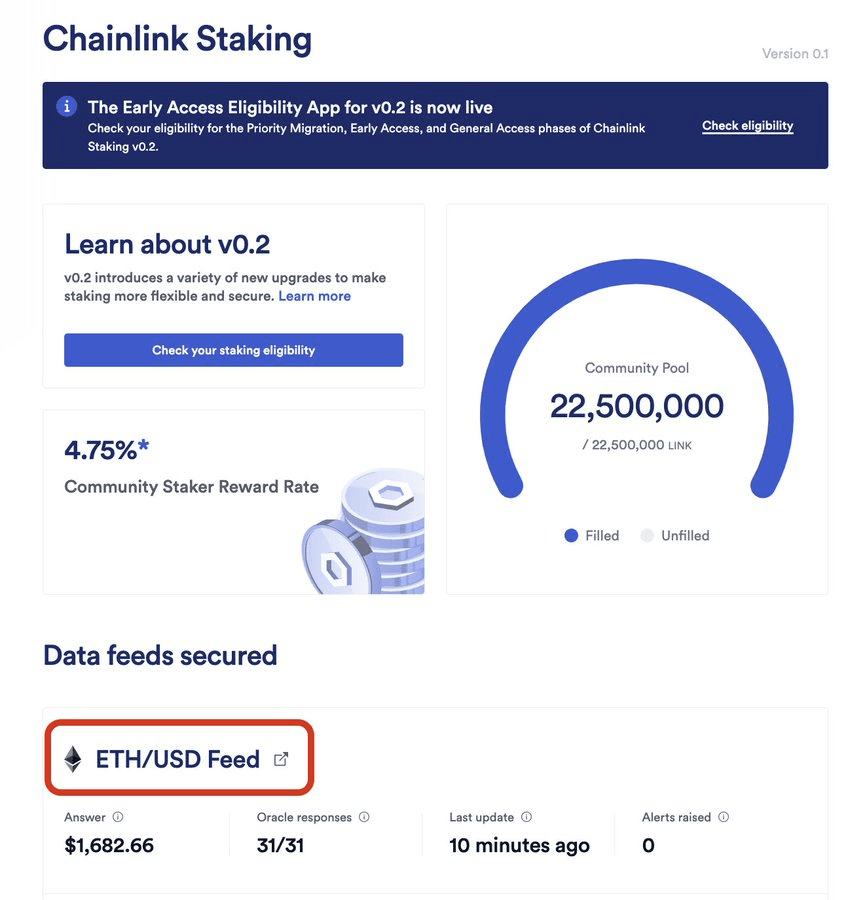Click the $1,682.66 answer value
The image size is (867, 900).
coord(109,846)
